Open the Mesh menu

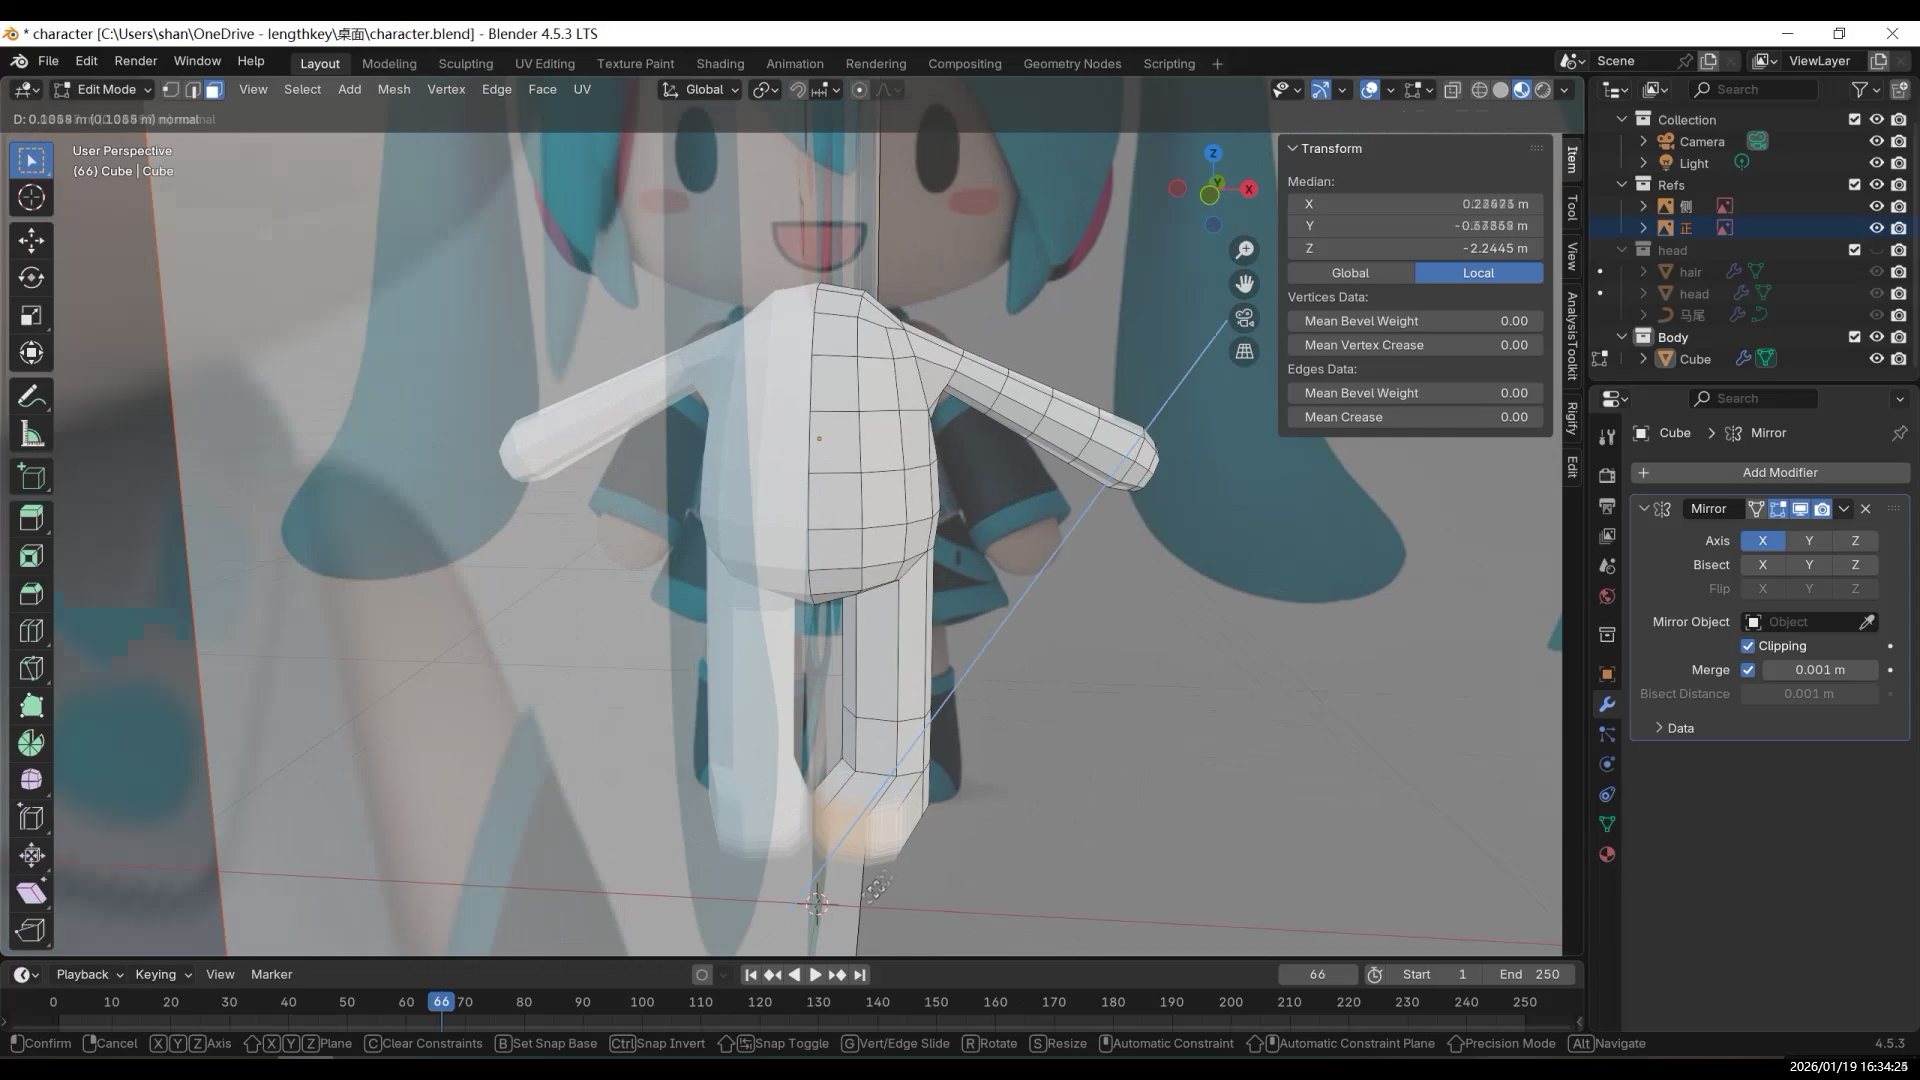pos(393,89)
